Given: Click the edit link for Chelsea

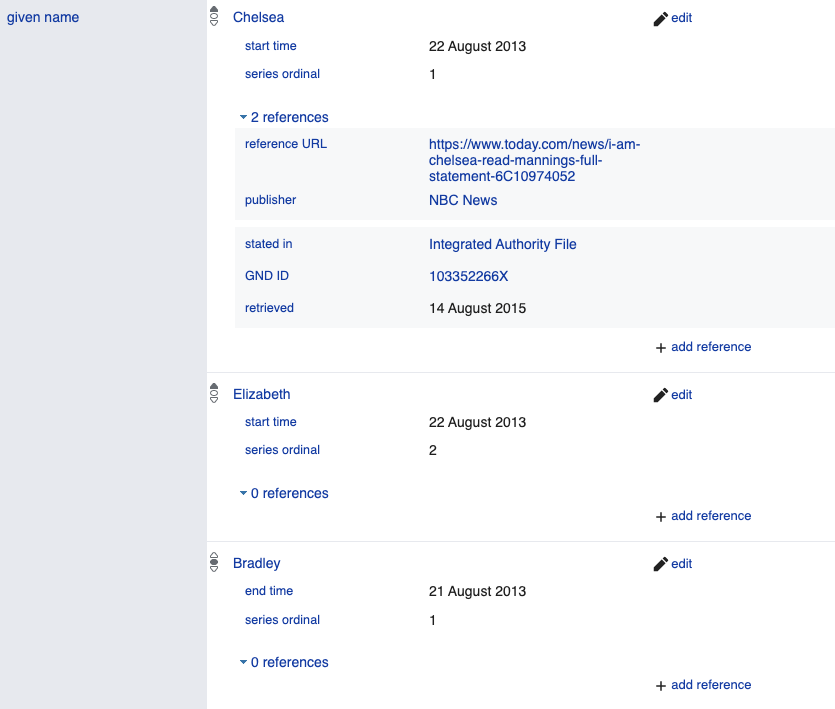Looking at the screenshot, I should pyautogui.click(x=681, y=18).
